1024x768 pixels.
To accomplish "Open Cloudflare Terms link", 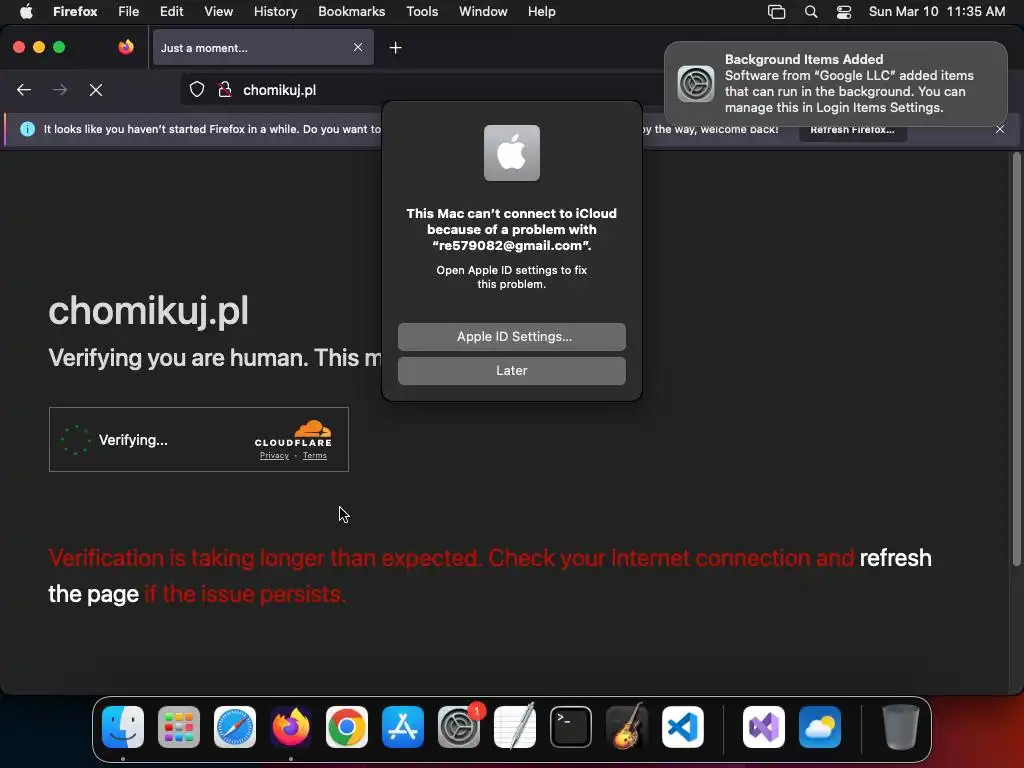I will coord(315,455).
